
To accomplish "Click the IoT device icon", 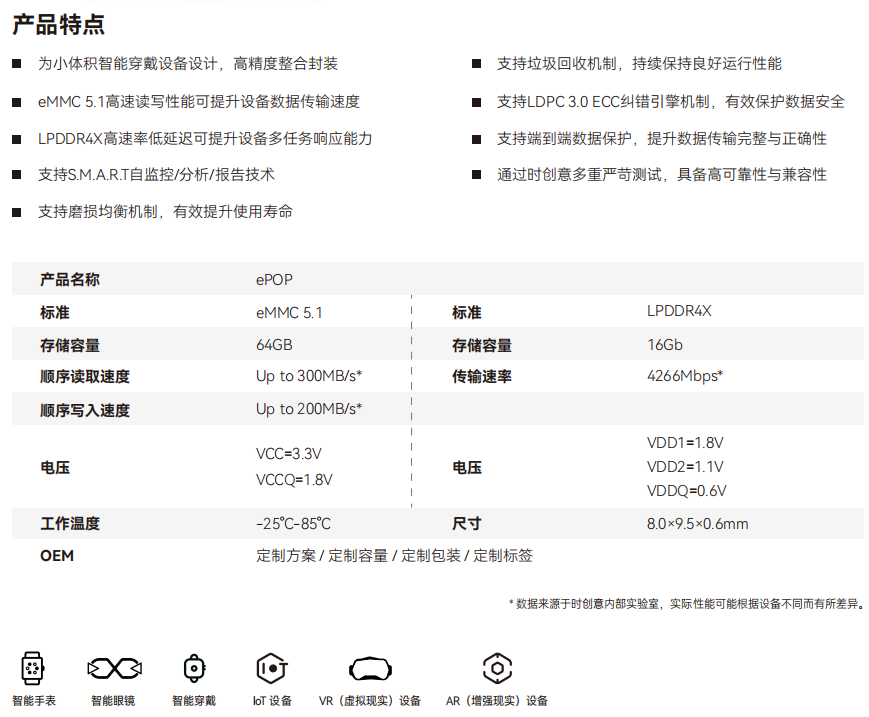I will 272,667.
